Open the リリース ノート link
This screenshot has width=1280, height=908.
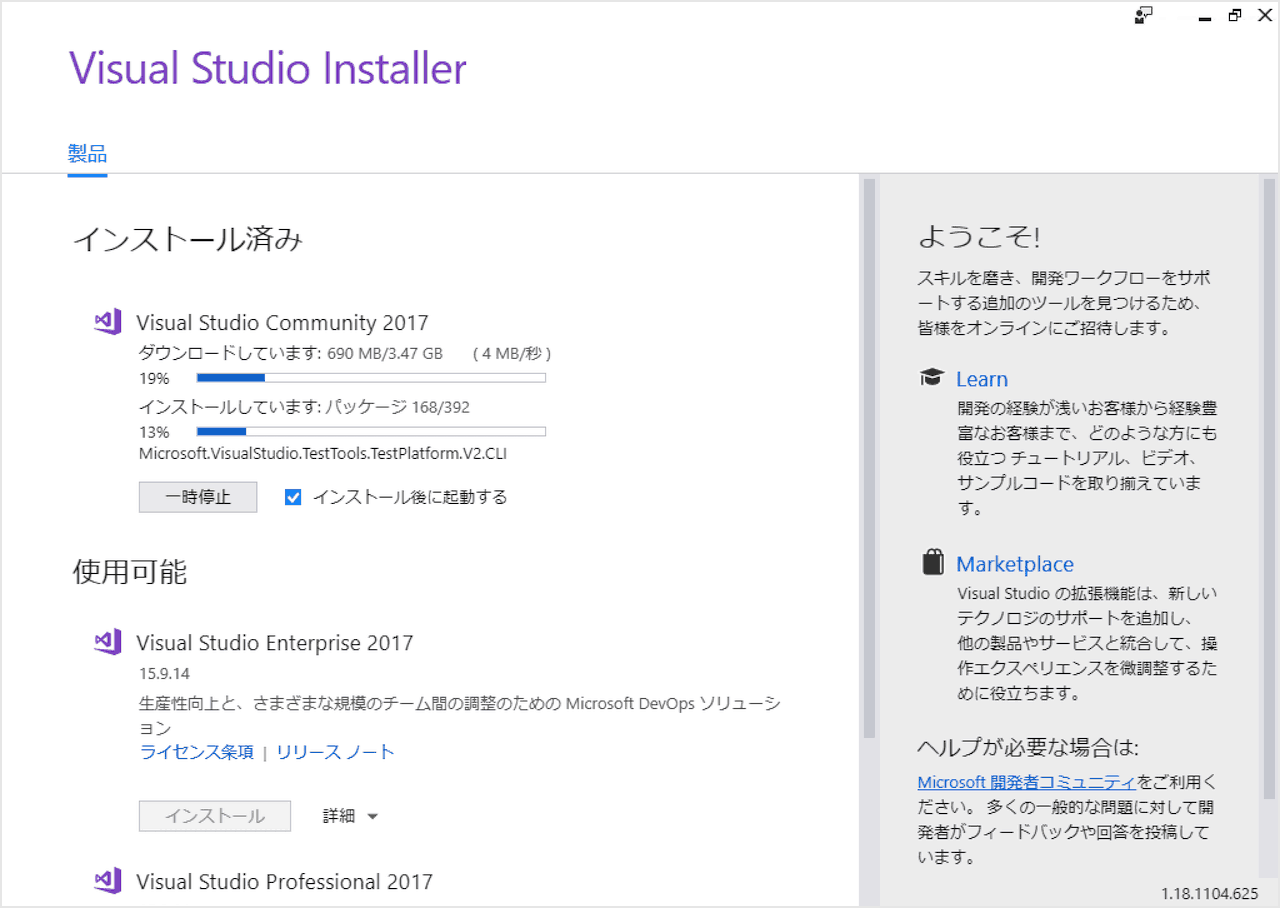click(335, 752)
